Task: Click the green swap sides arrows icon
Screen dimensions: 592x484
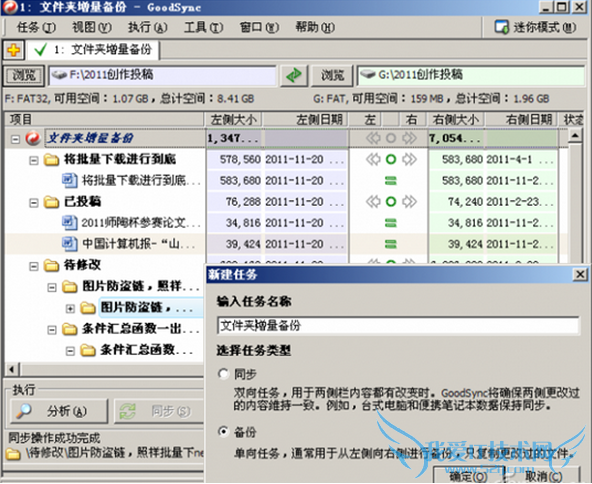Action: pos(294,75)
